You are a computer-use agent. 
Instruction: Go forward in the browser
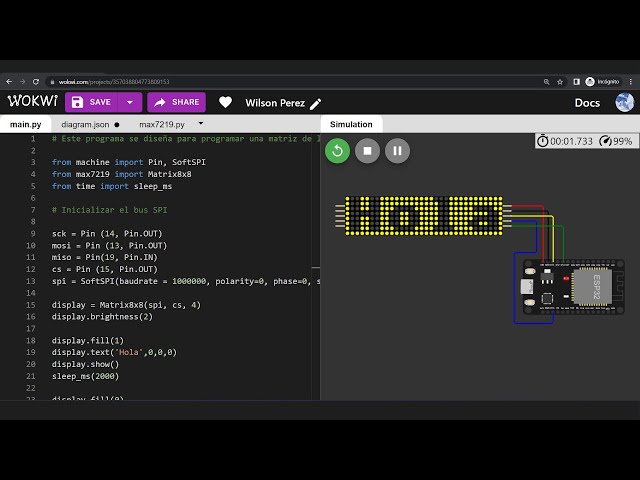(22, 82)
